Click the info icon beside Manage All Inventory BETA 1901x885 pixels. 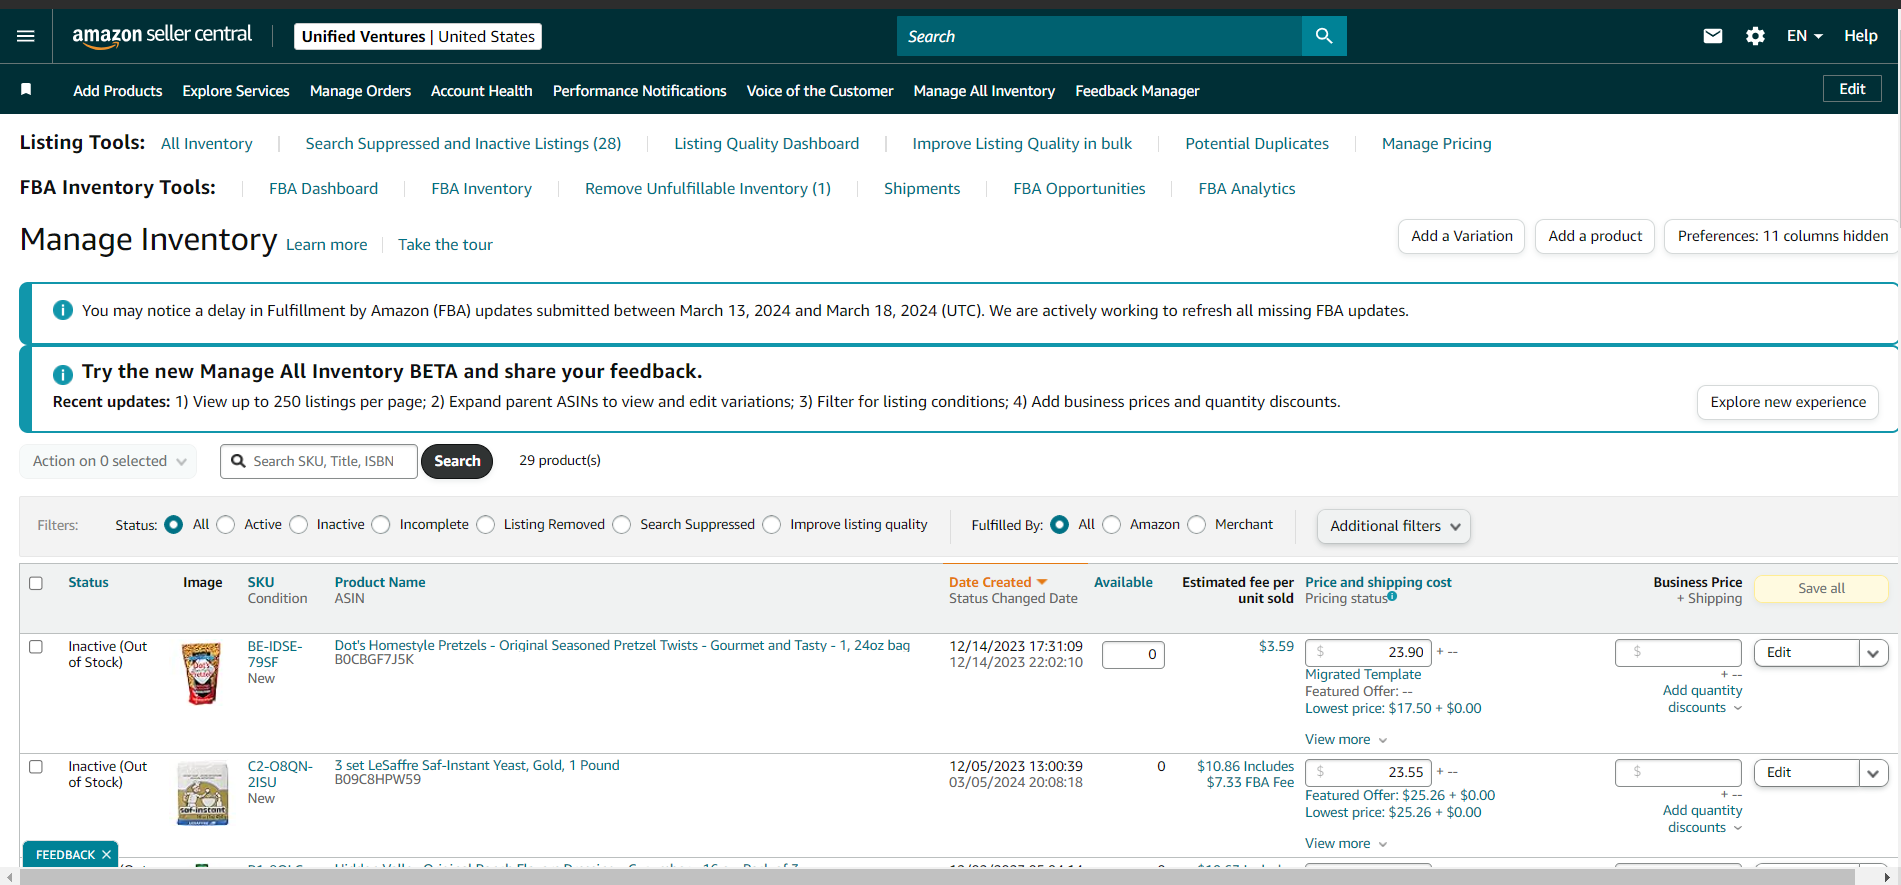(62, 375)
